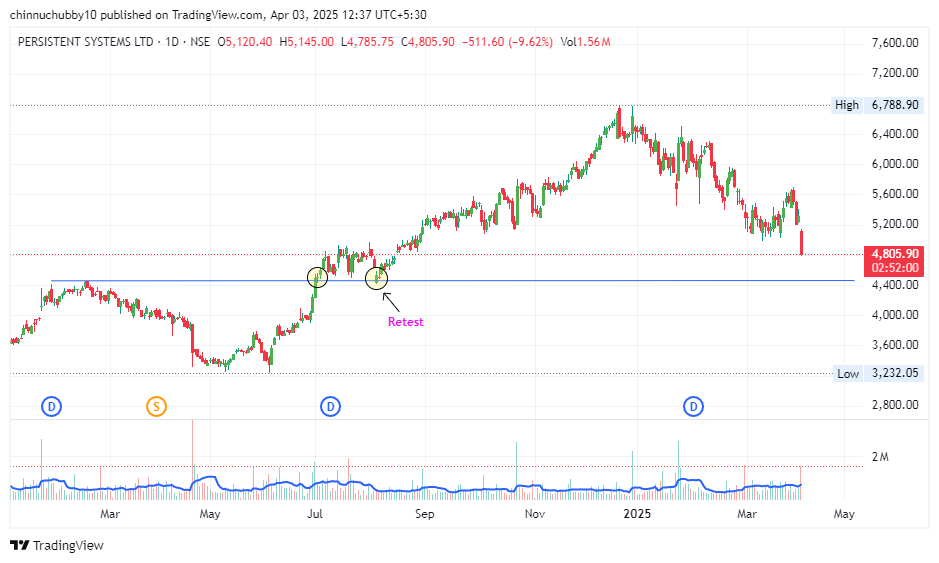The height and width of the screenshot is (563, 939).
Task: Click the Low 3,232.05 price label
Action: point(878,374)
